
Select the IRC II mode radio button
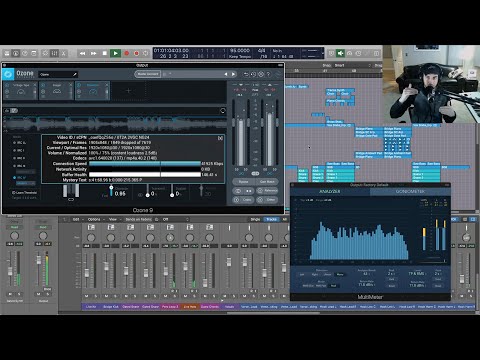tap(14, 158)
